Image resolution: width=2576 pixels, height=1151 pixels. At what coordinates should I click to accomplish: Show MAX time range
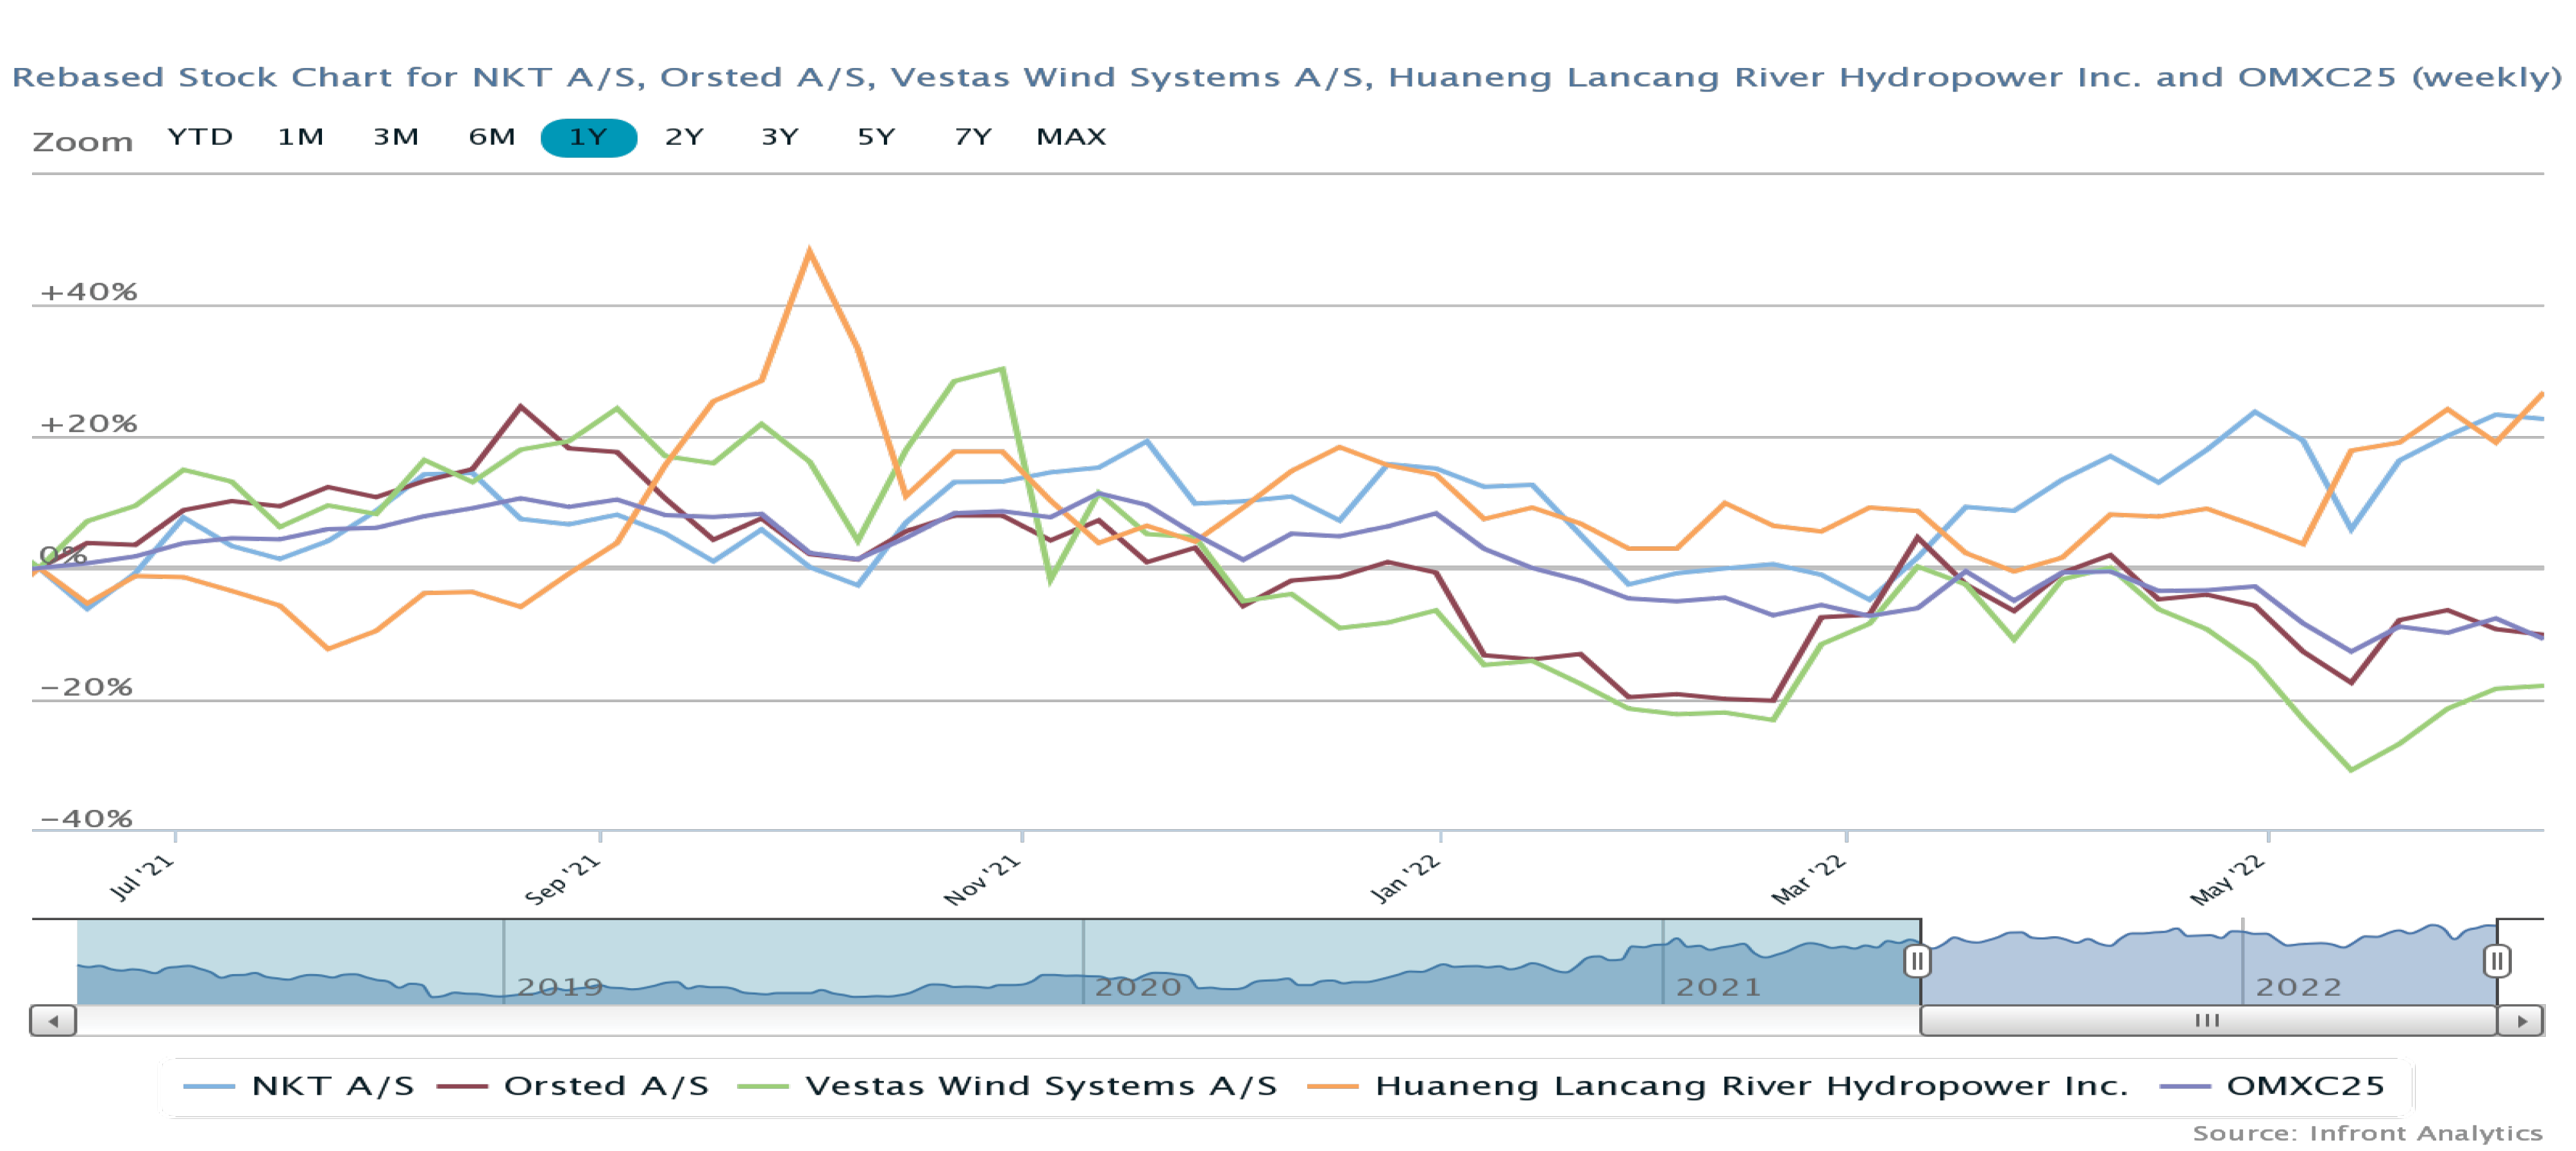(x=1071, y=137)
